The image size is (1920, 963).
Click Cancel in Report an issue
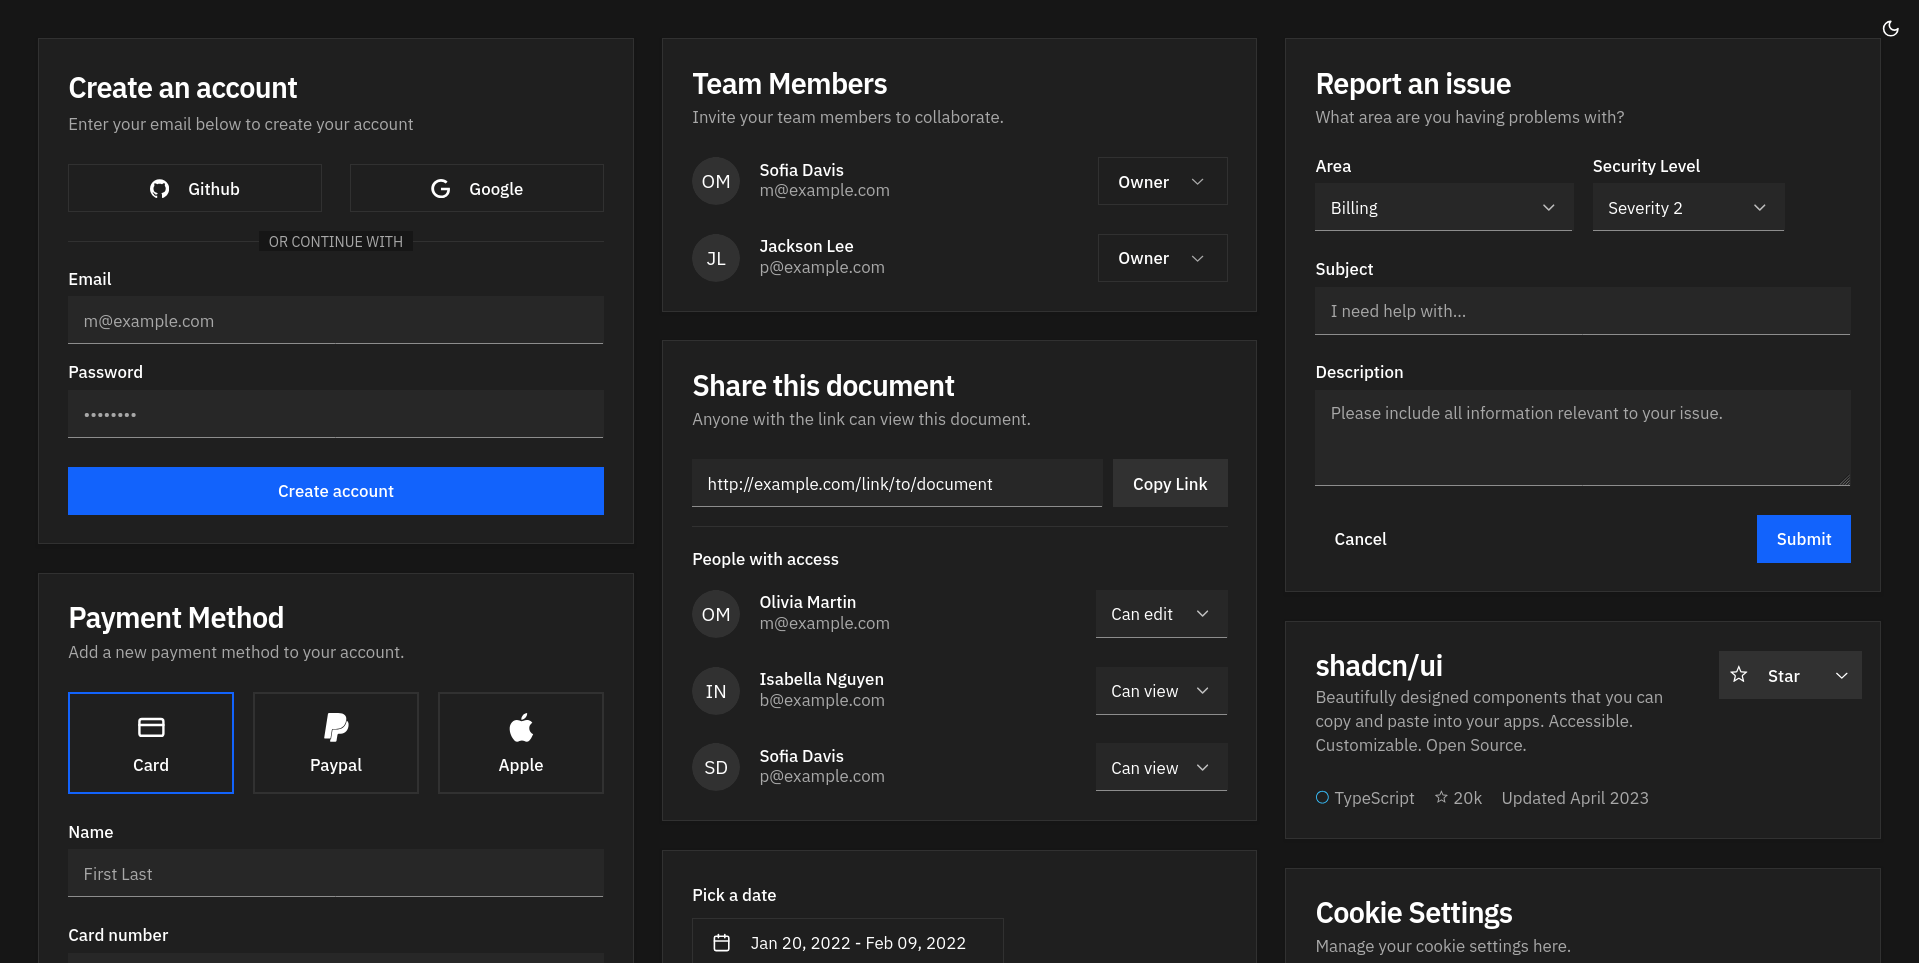tap(1360, 539)
